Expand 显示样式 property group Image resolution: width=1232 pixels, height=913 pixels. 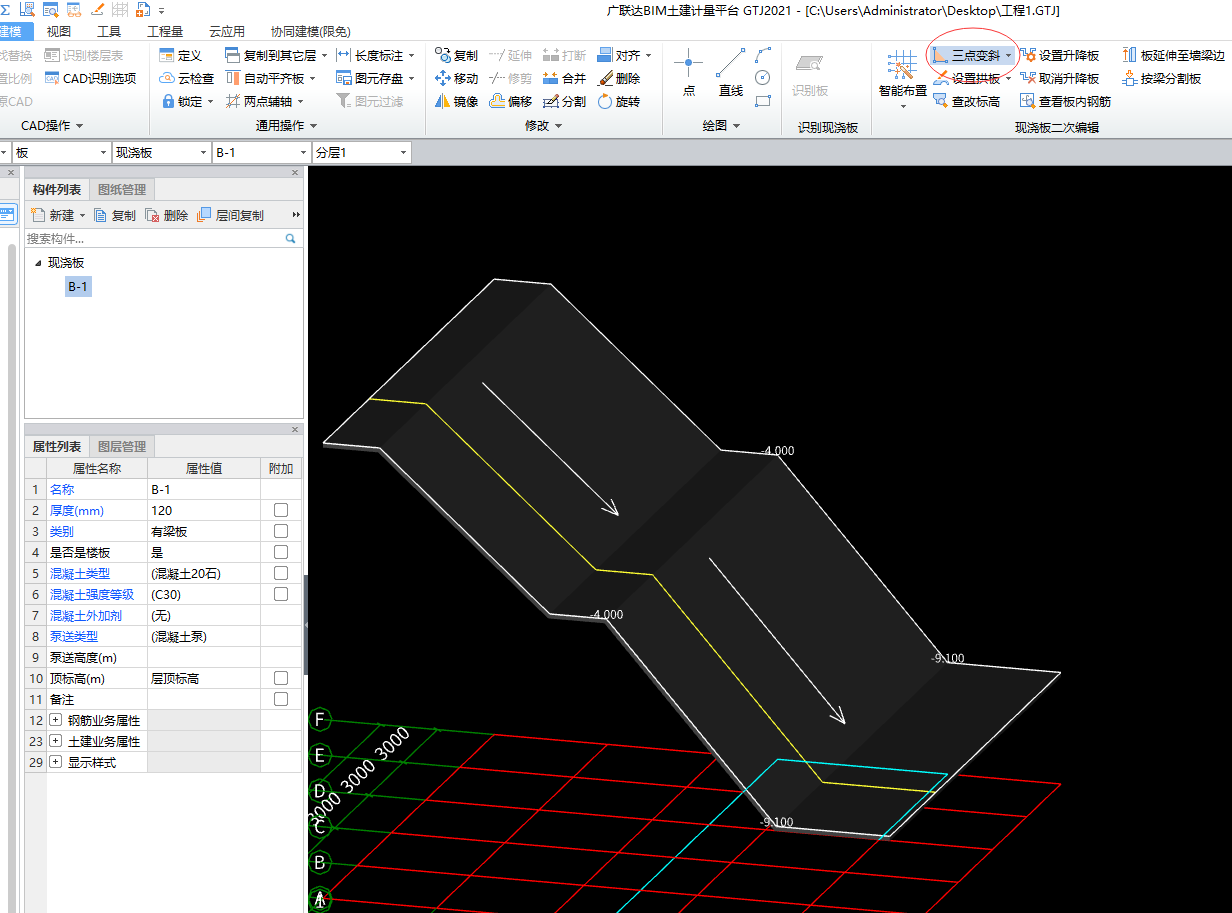55,762
